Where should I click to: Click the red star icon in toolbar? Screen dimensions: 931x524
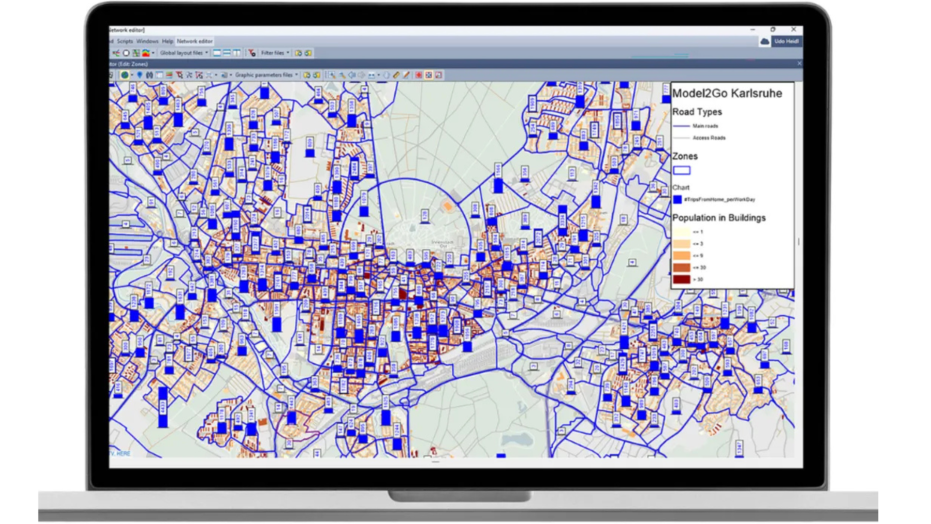tap(418, 75)
